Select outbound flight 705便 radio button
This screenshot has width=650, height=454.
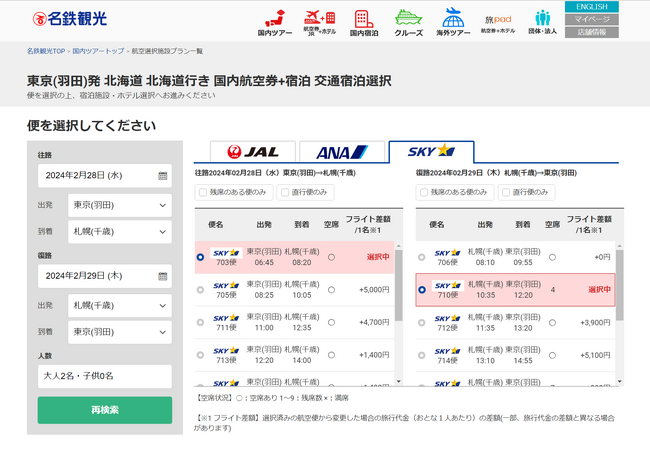click(x=200, y=290)
